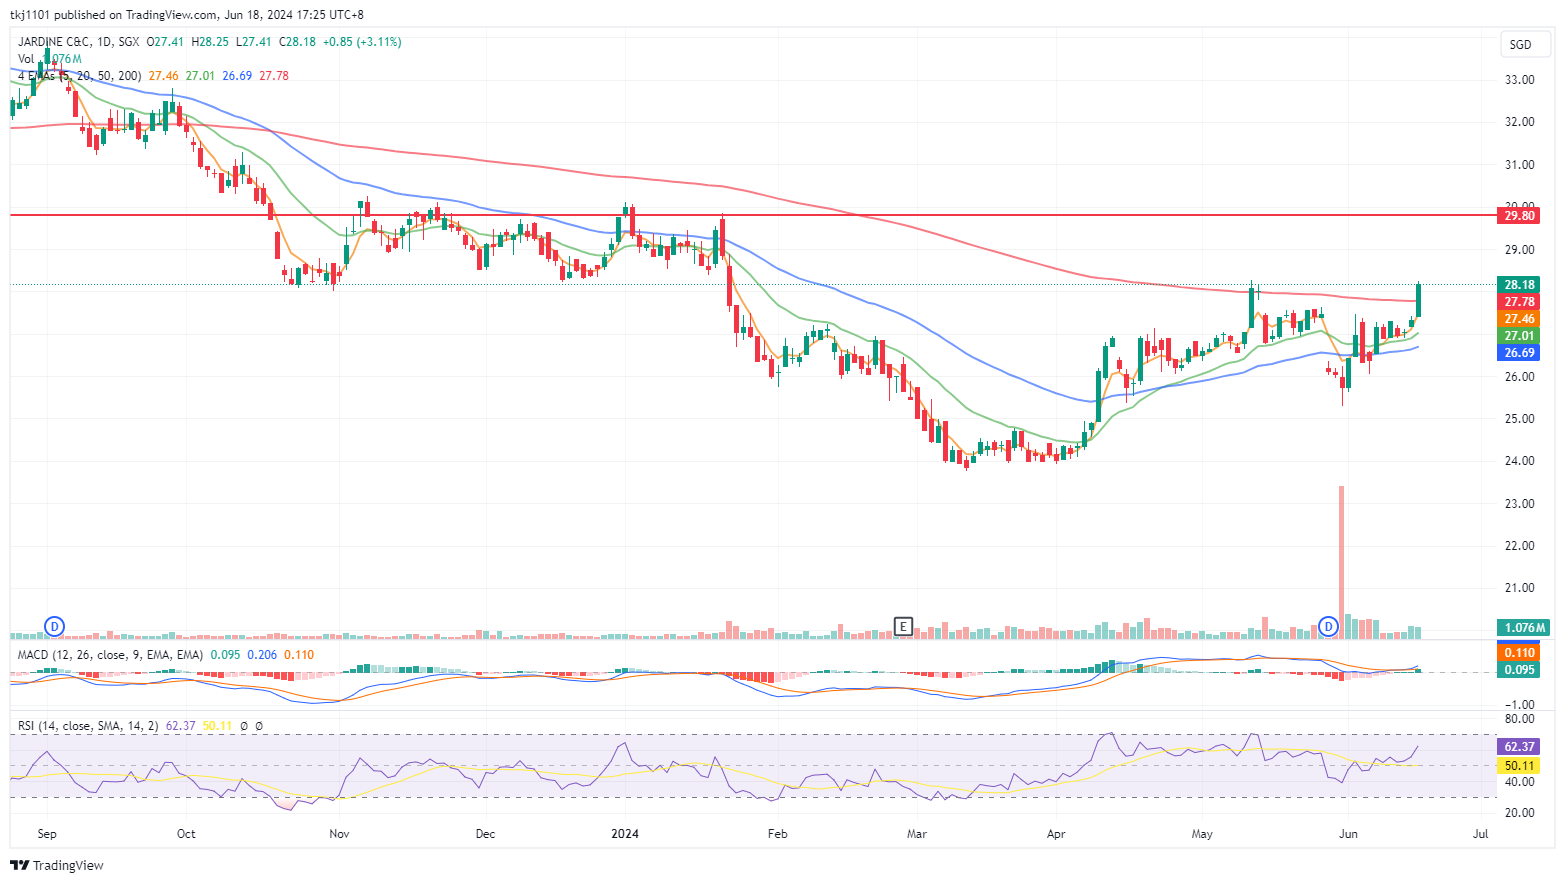Click the Dec label on time axis
Image resolution: width=1565 pixels, height=883 pixels.
[485, 834]
